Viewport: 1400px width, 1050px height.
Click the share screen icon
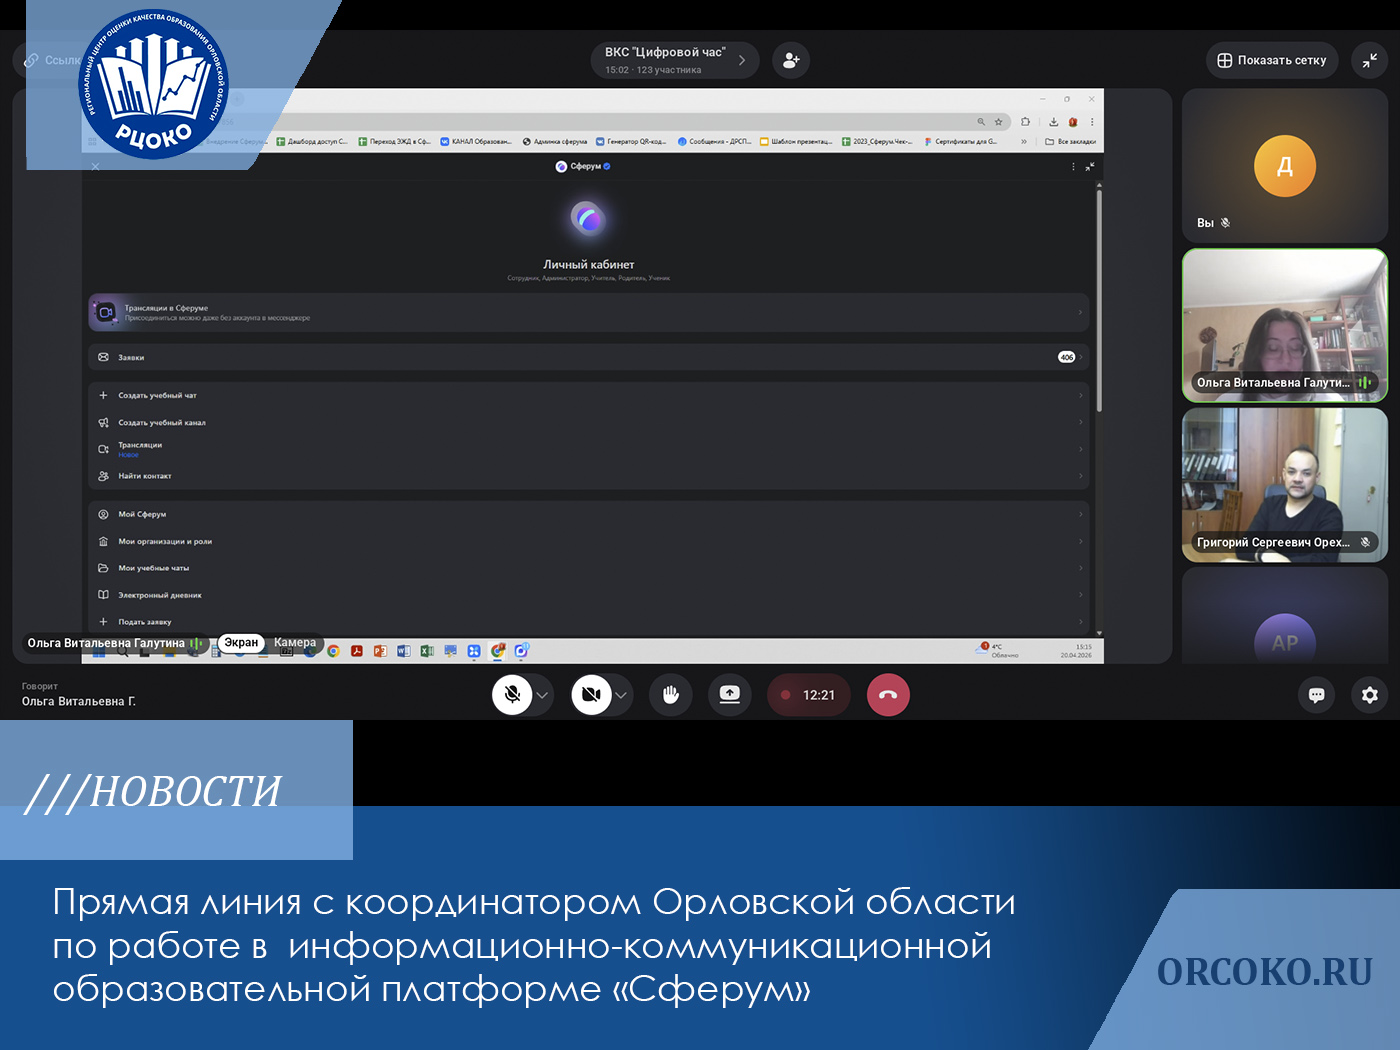point(730,695)
